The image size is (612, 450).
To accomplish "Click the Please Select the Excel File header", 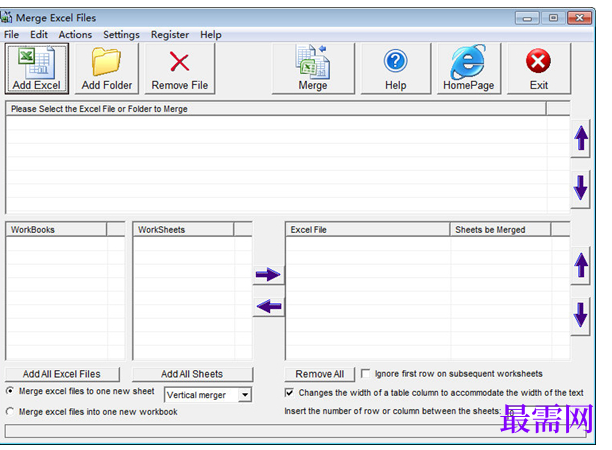I will pos(276,108).
